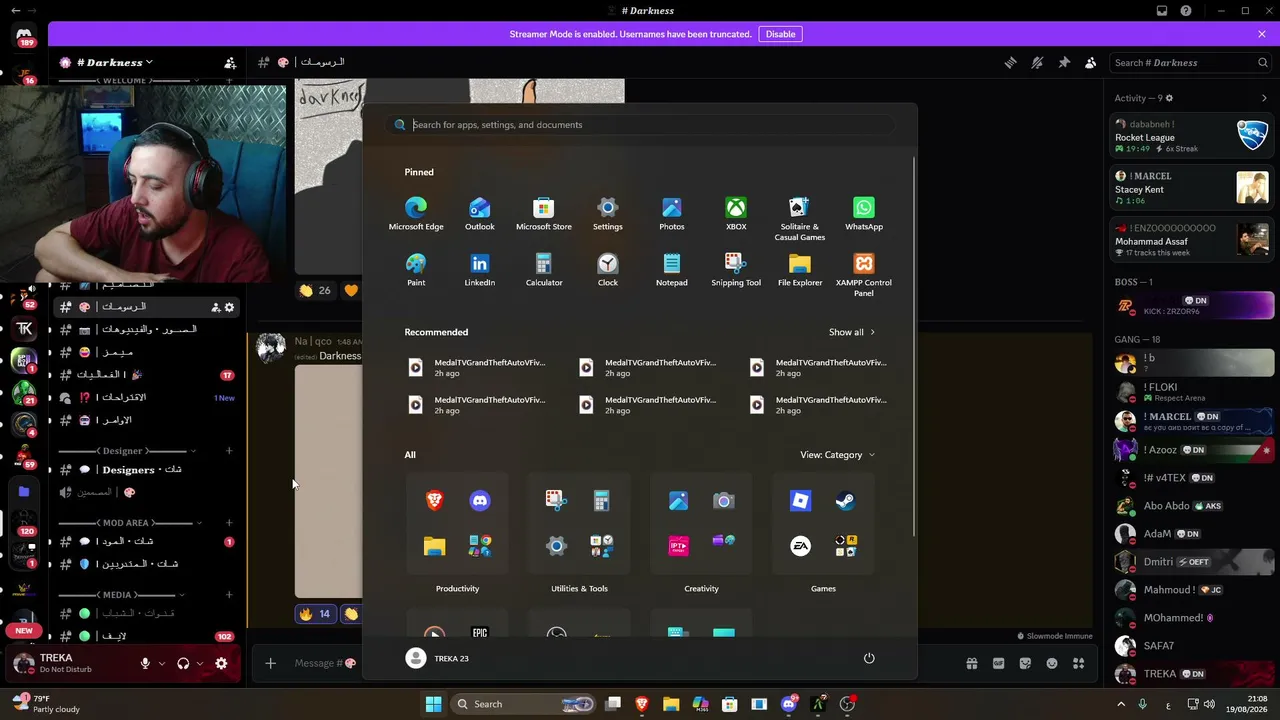1280x720 pixels.
Task: Launch the Photos app
Action: (x=672, y=214)
